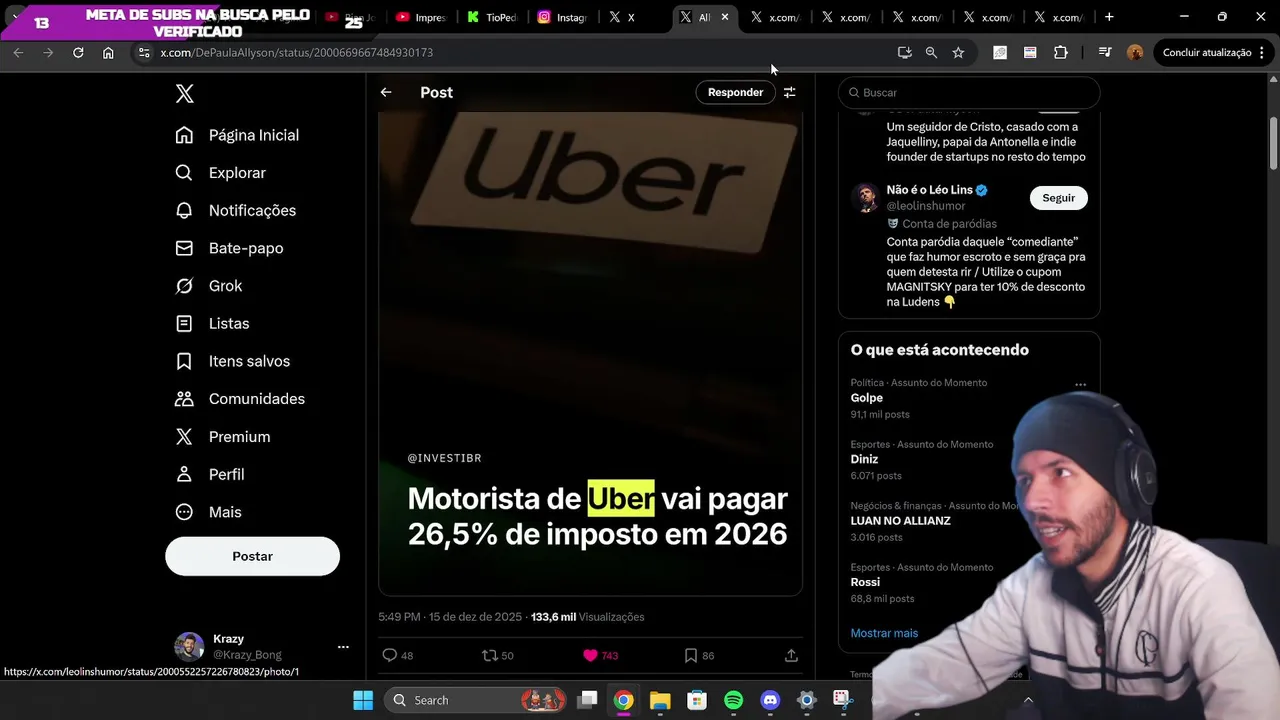Screen dimensions: 1280x720
Task: Click the Premium X icon
Action: click(184, 437)
